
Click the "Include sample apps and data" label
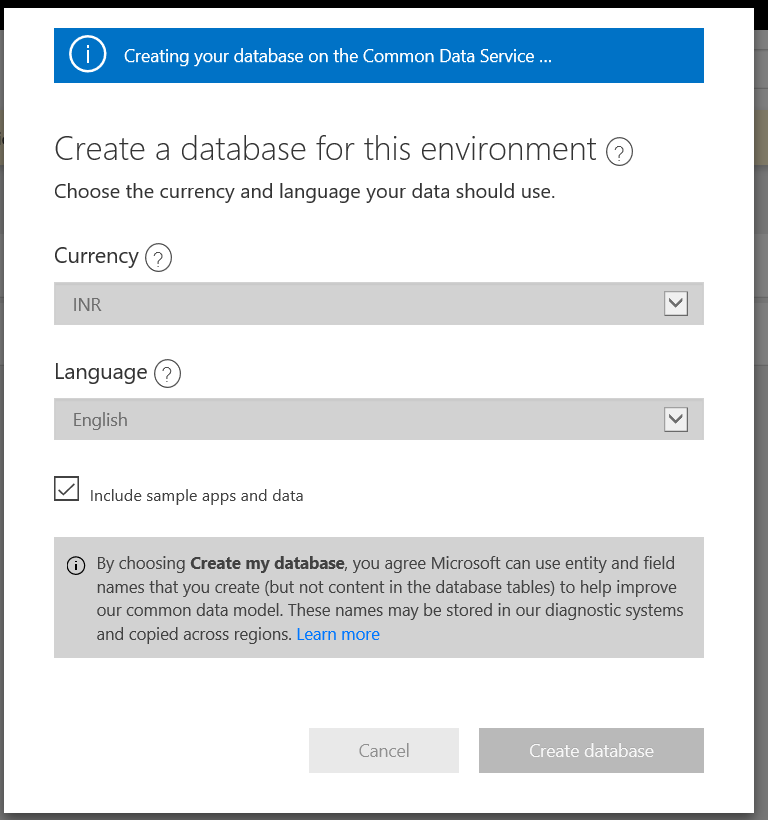pyautogui.click(x=196, y=496)
